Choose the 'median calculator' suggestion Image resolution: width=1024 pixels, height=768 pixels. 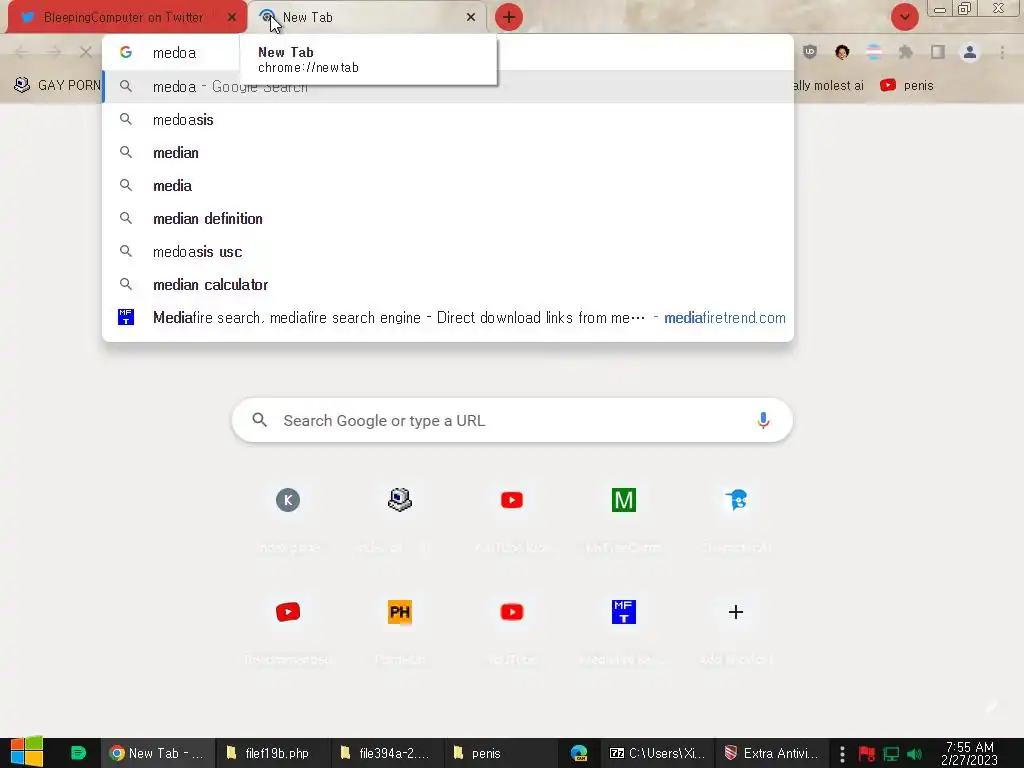[x=448, y=284]
